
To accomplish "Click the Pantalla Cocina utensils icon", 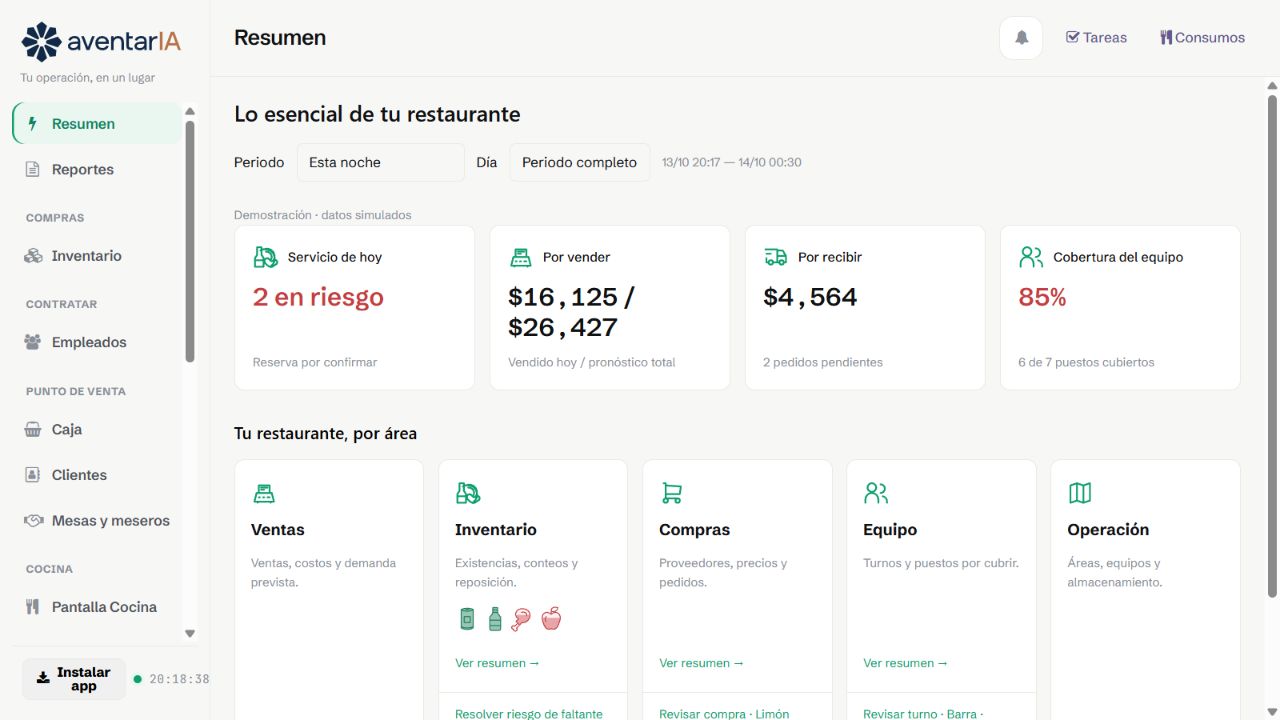I will coord(33,606).
